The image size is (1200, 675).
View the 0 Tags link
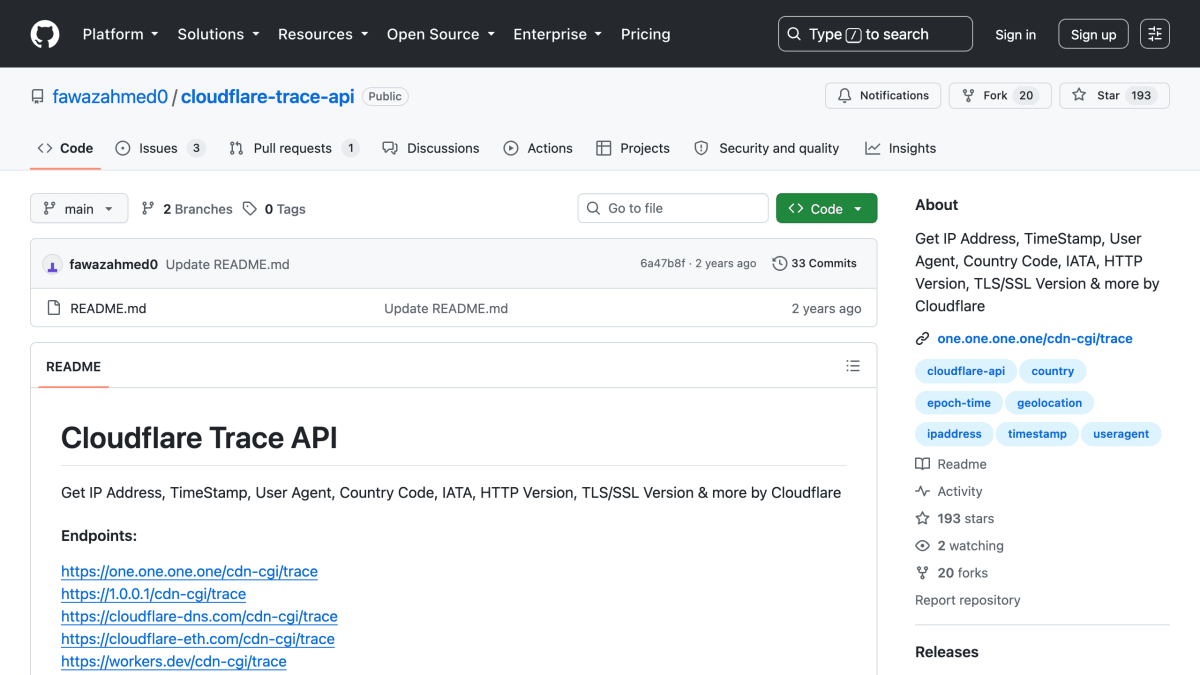[x=274, y=209]
